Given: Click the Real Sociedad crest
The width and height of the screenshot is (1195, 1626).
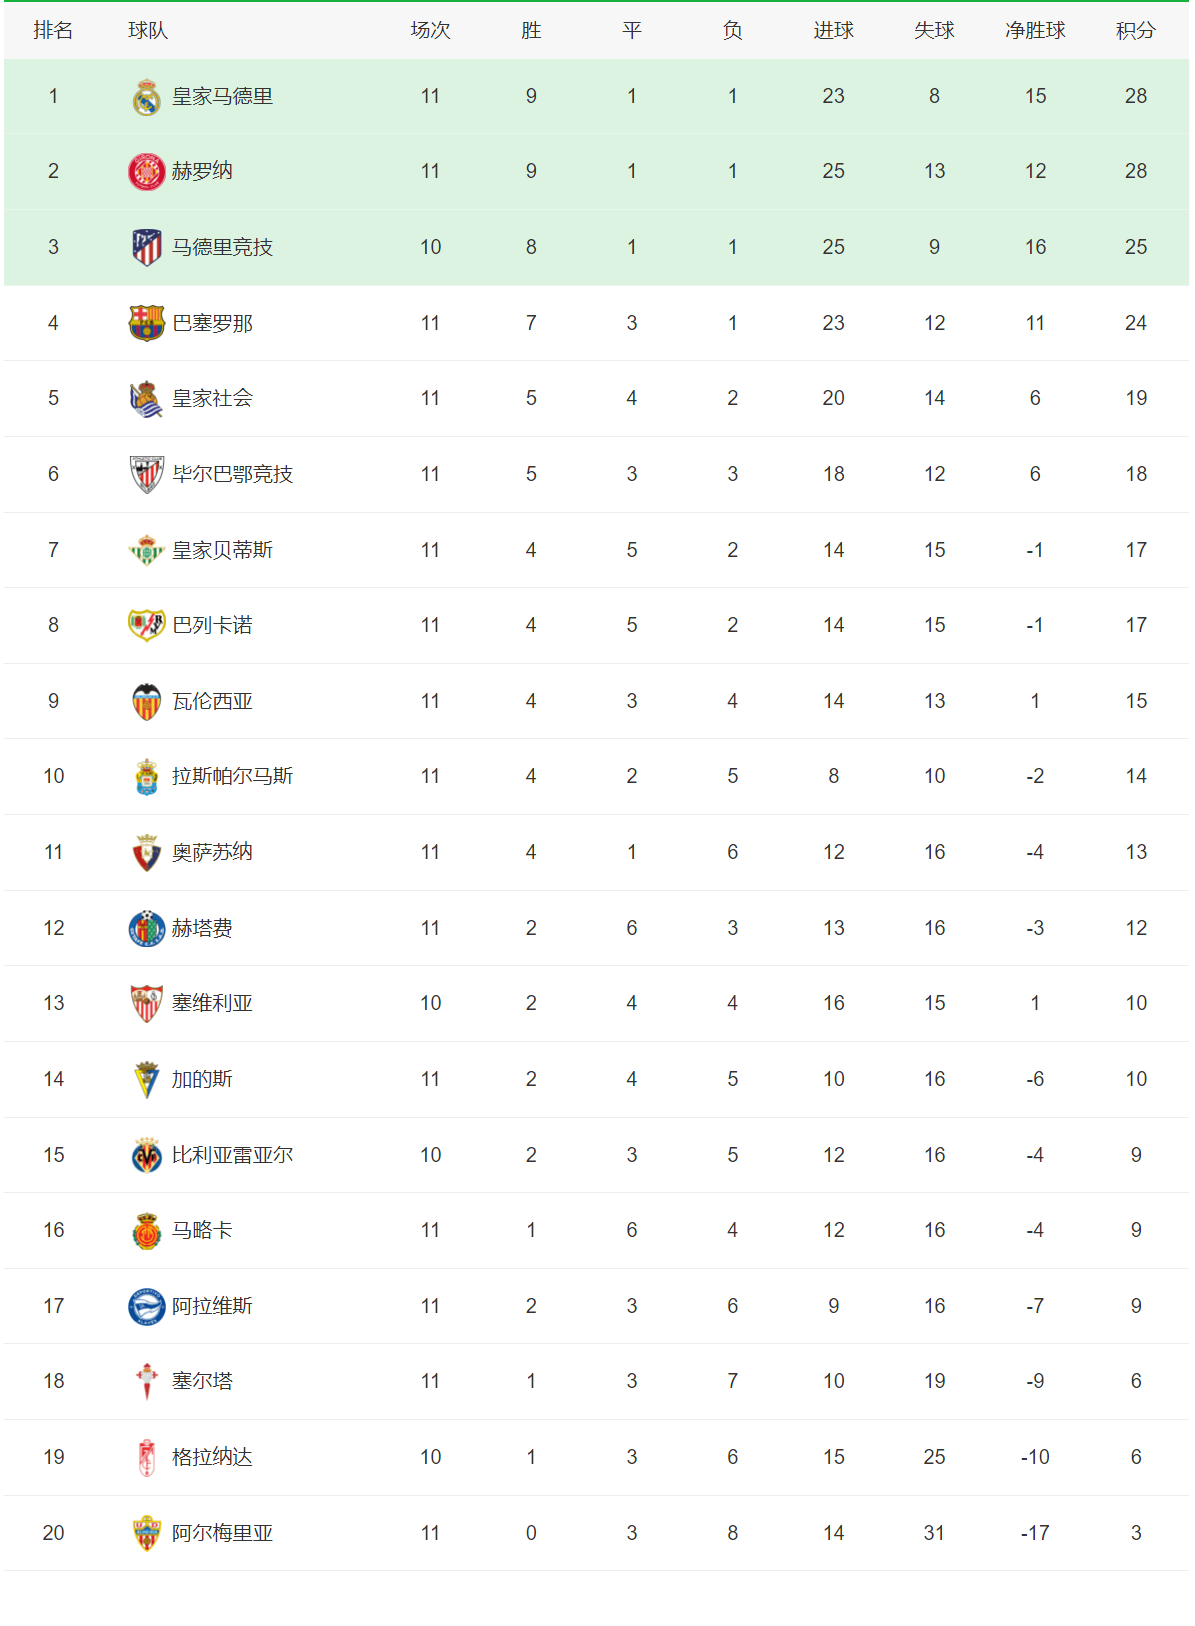Looking at the screenshot, I should [147, 399].
